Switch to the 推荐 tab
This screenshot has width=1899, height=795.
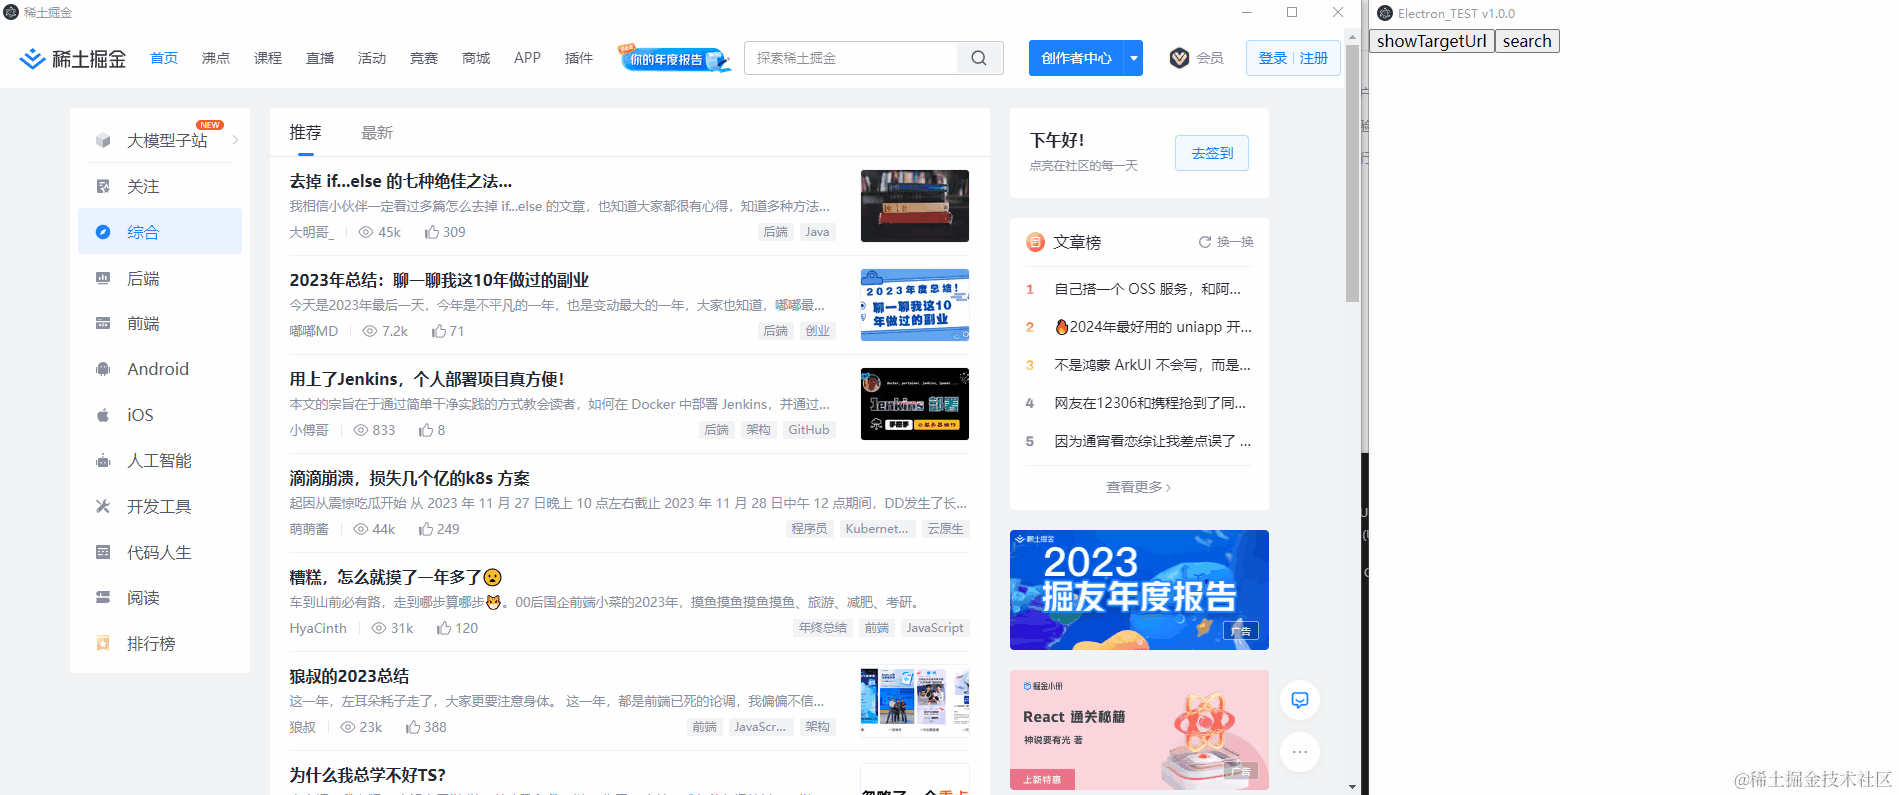tap(305, 133)
